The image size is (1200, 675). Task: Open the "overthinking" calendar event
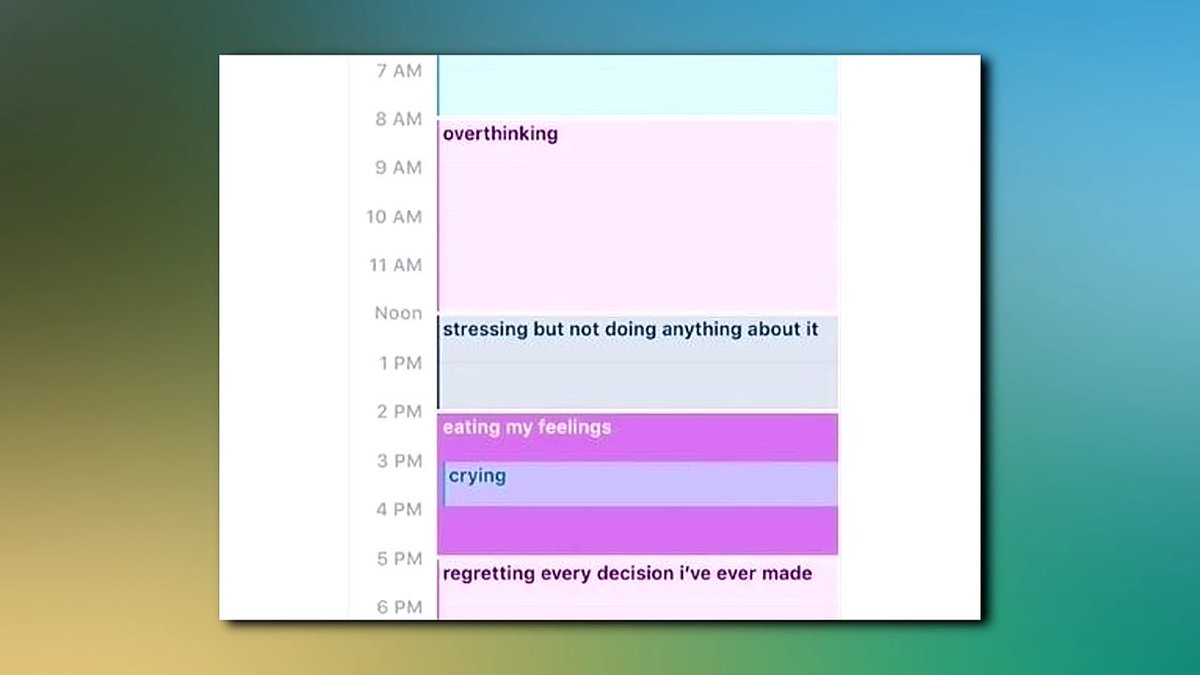(x=637, y=215)
